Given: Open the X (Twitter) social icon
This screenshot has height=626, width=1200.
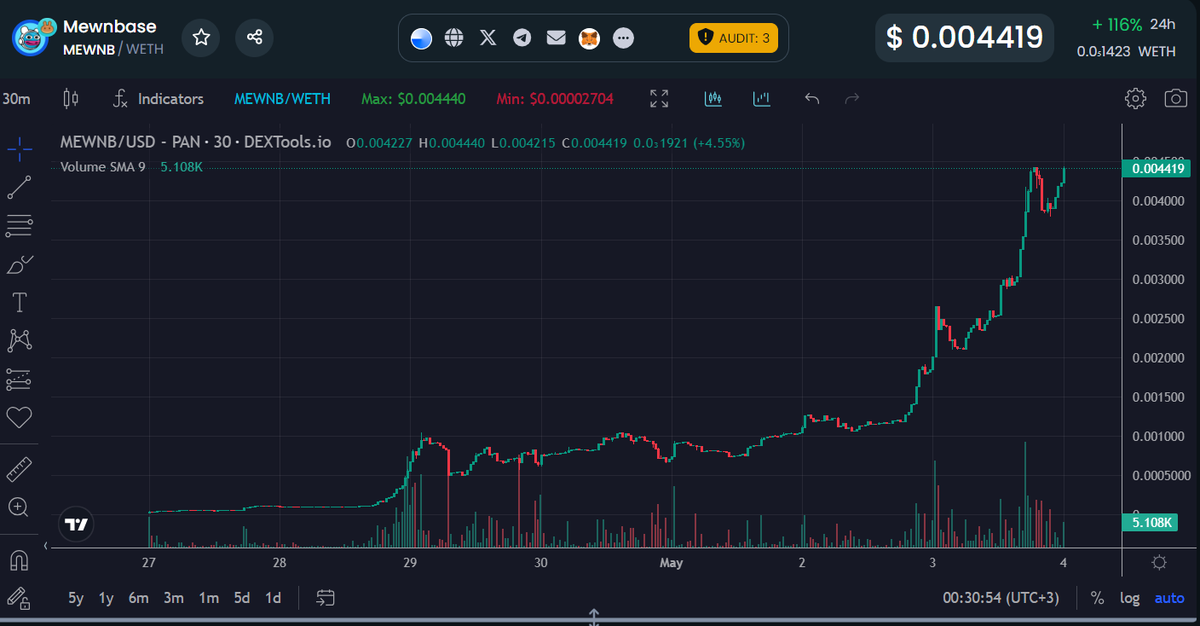Looking at the screenshot, I should click(488, 38).
